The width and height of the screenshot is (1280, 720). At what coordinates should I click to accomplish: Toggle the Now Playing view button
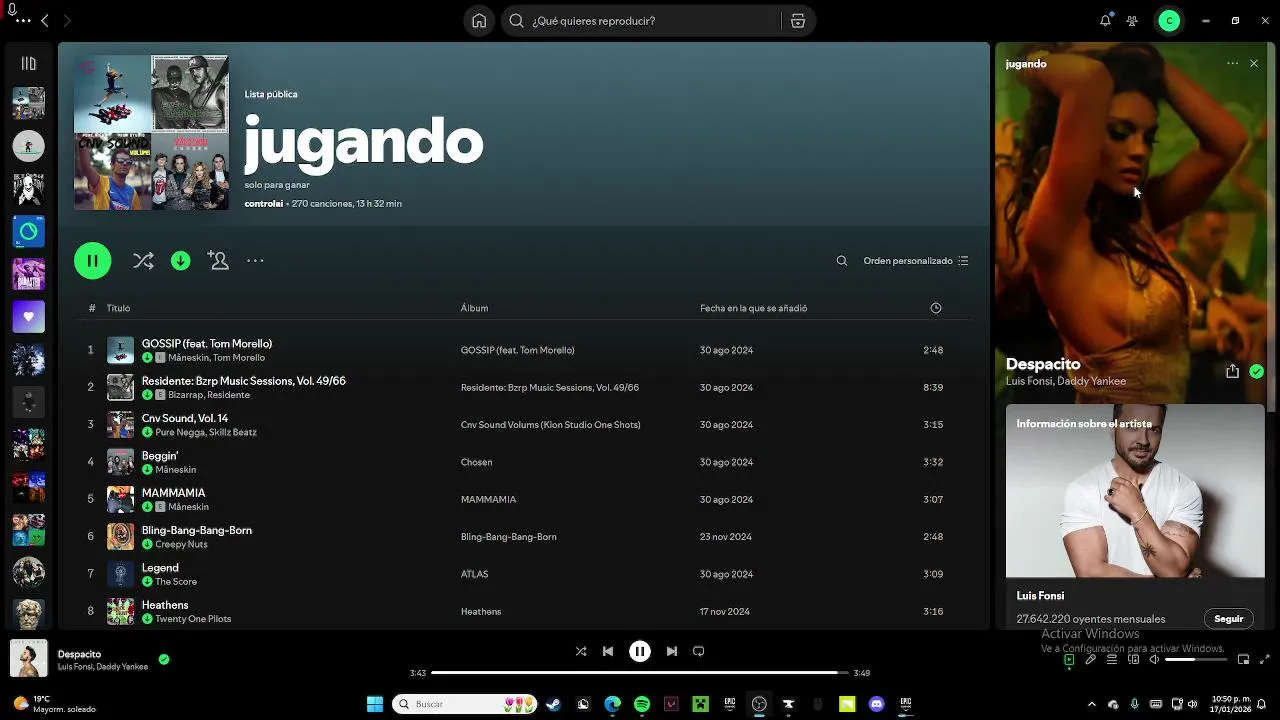tap(1069, 660)
